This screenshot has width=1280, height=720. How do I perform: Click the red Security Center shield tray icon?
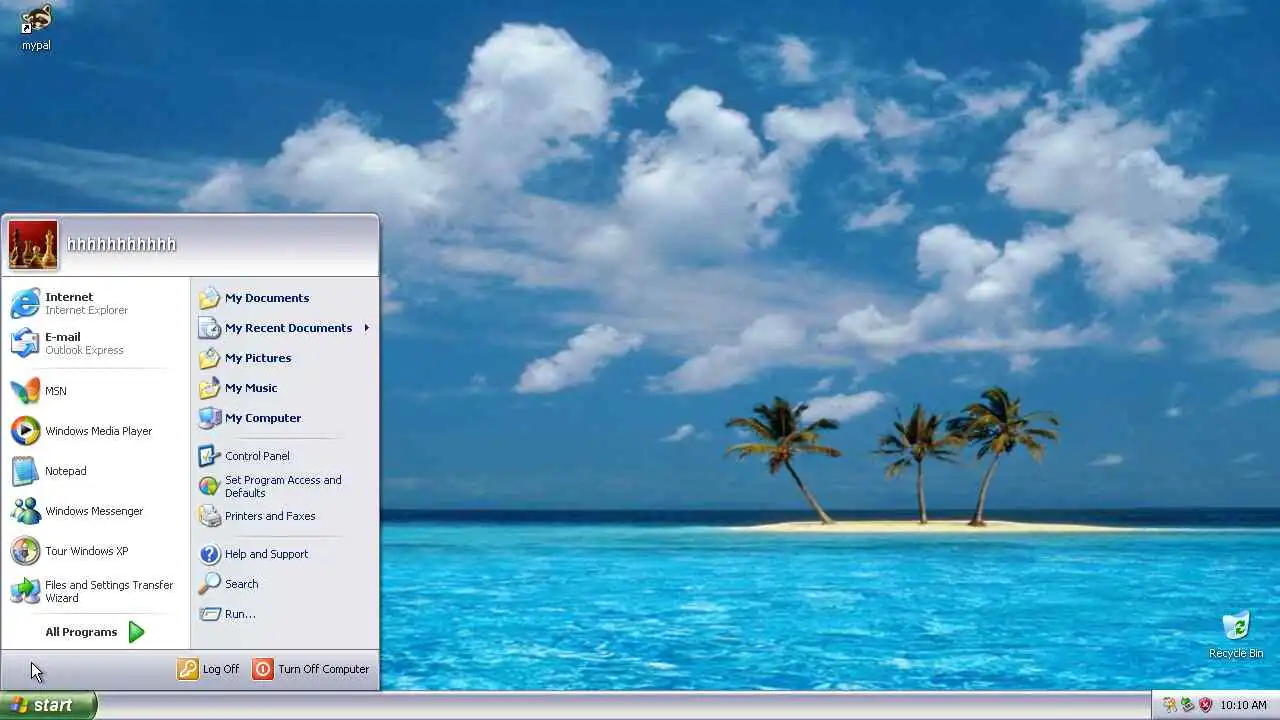[1205, 705]
